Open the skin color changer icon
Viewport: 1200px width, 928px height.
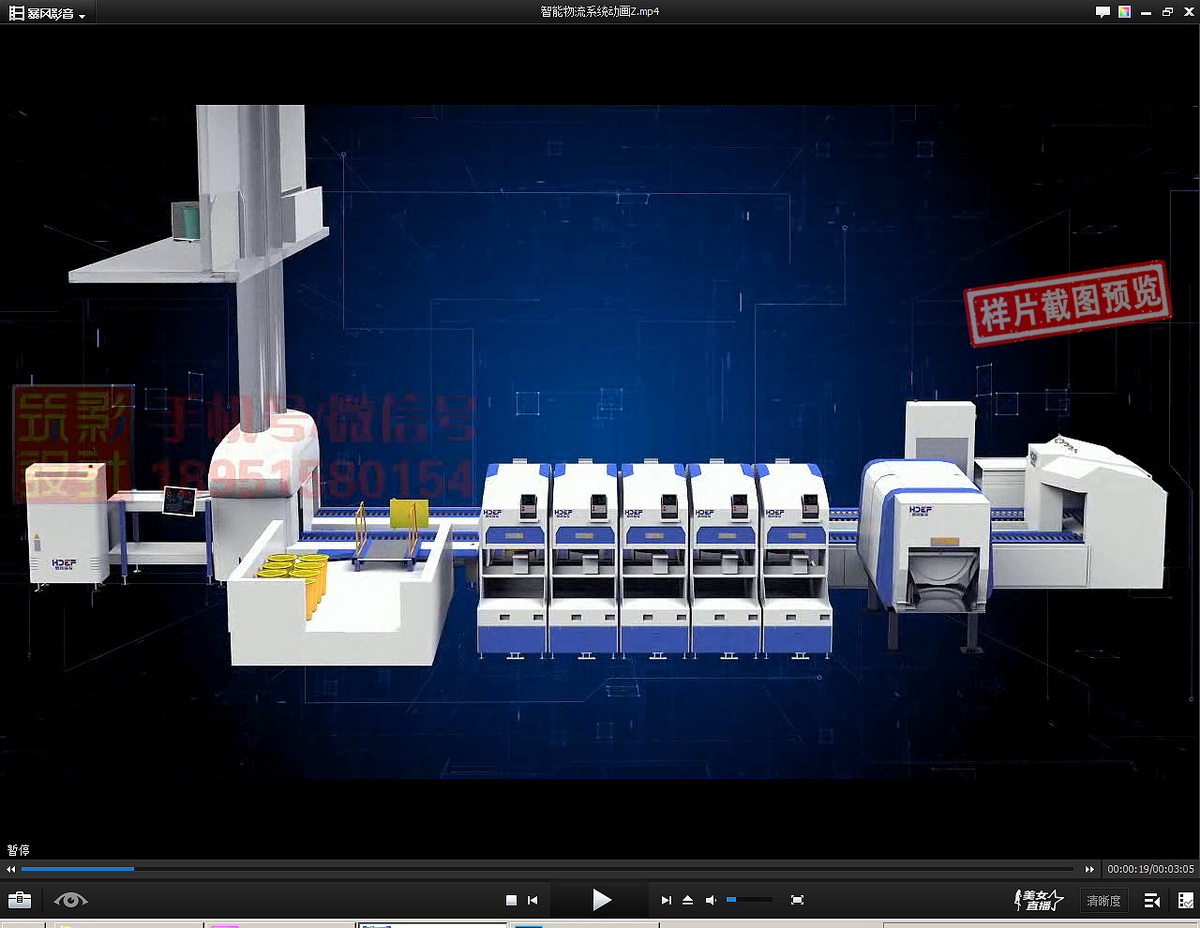1125,12
